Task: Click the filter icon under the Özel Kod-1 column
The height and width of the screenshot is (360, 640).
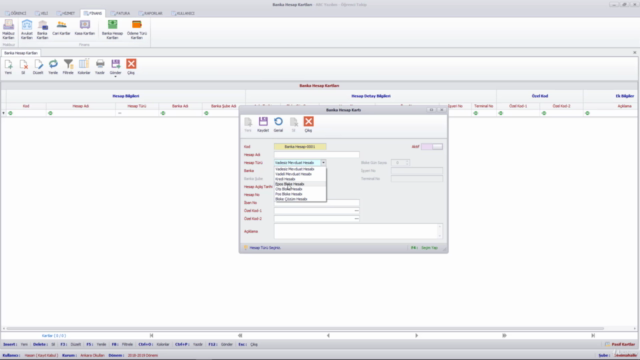Action: pyautogui.click(x=501, y=113)
